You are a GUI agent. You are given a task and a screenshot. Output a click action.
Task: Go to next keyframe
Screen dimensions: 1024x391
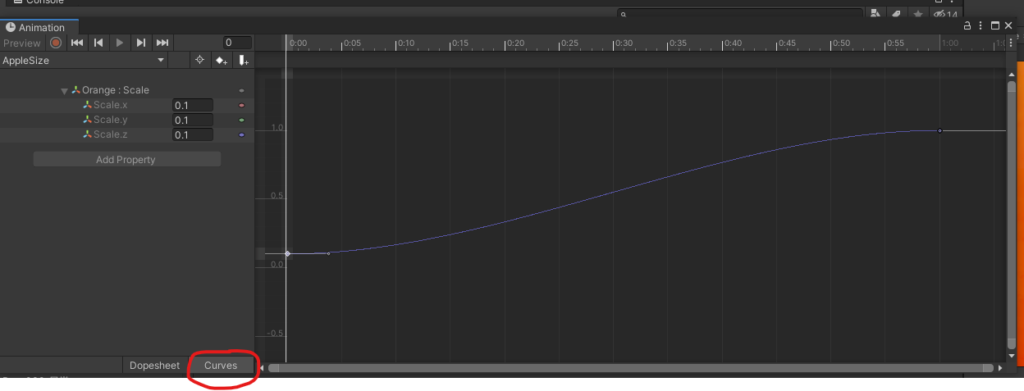(140, 43)
